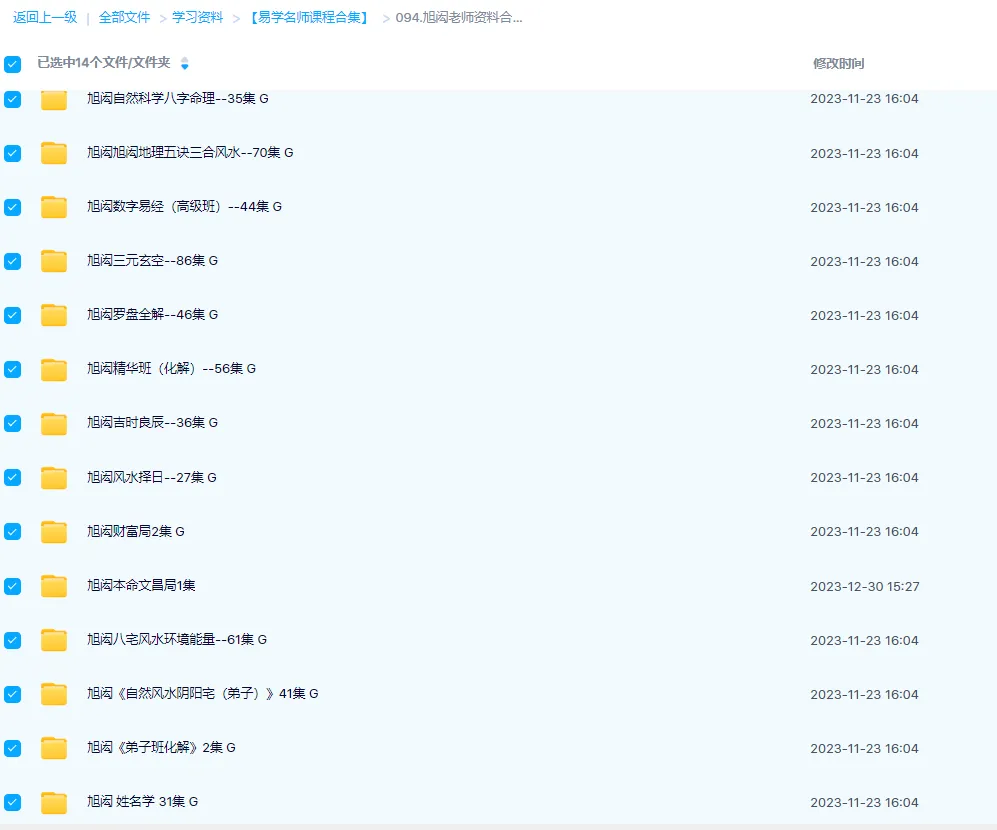Uncheck 旭闳《自然风水阴阳宅（弟子）》41集 checkbox
997x830 pixels.
pos(13,694)
